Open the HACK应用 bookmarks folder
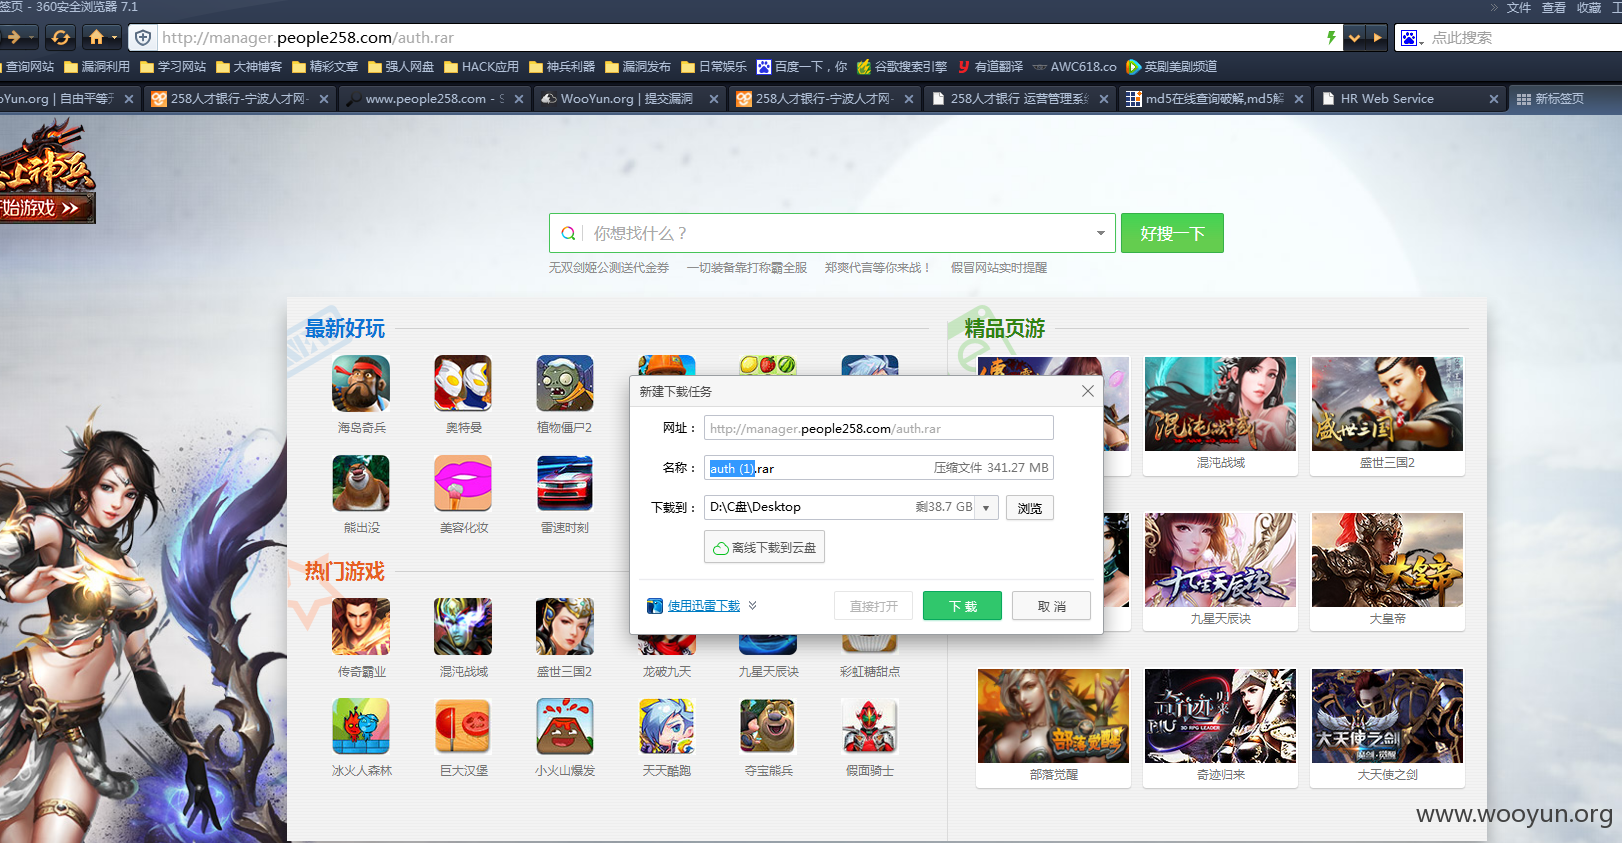The width and height of the screenshot is (1622, 843). tap(481, 67)
